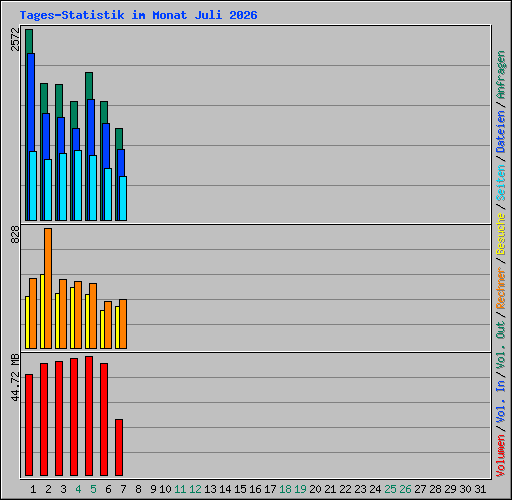
Task: Click the red Volumen bar for day 5
Action: [x=89, y=416]
